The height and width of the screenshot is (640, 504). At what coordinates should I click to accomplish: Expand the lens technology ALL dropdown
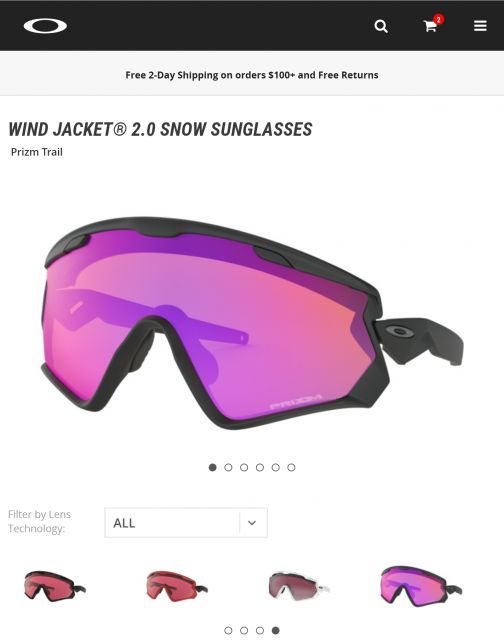point(186,522)
